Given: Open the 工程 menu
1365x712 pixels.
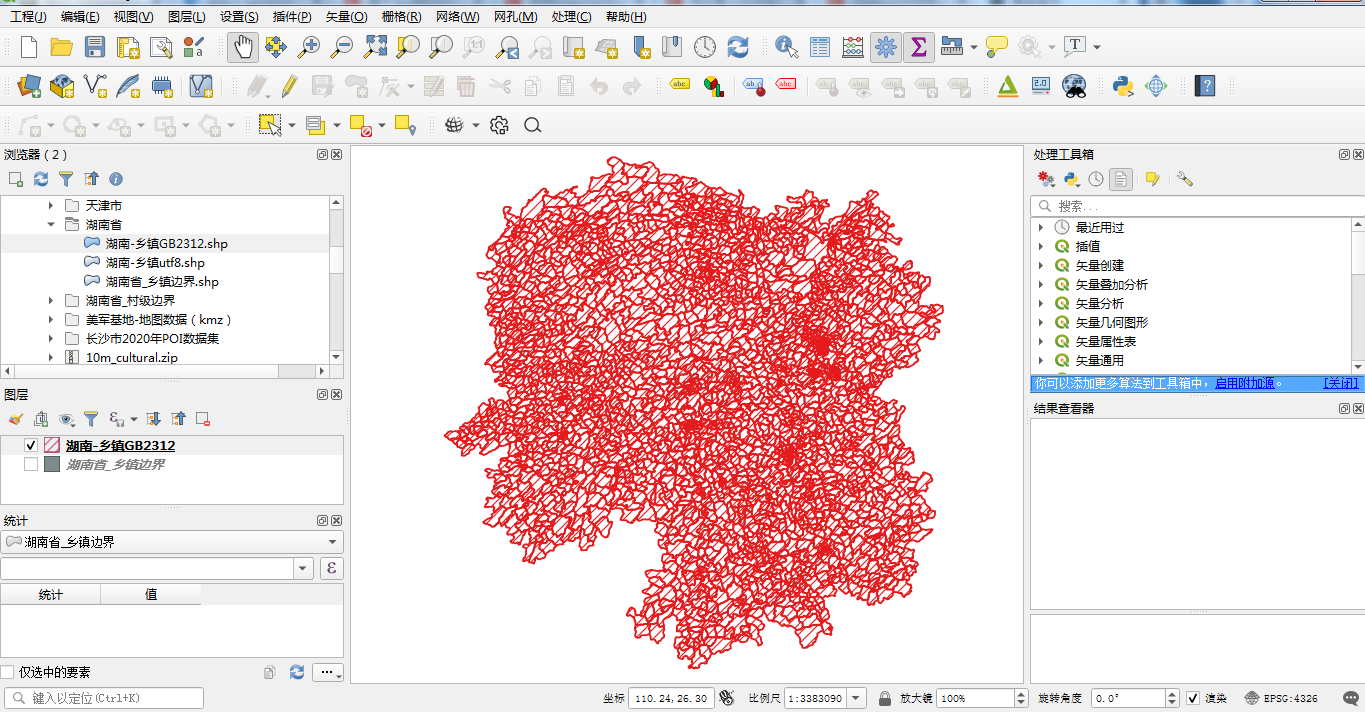Looking at the screenshot, I should (x=28, y=17).
